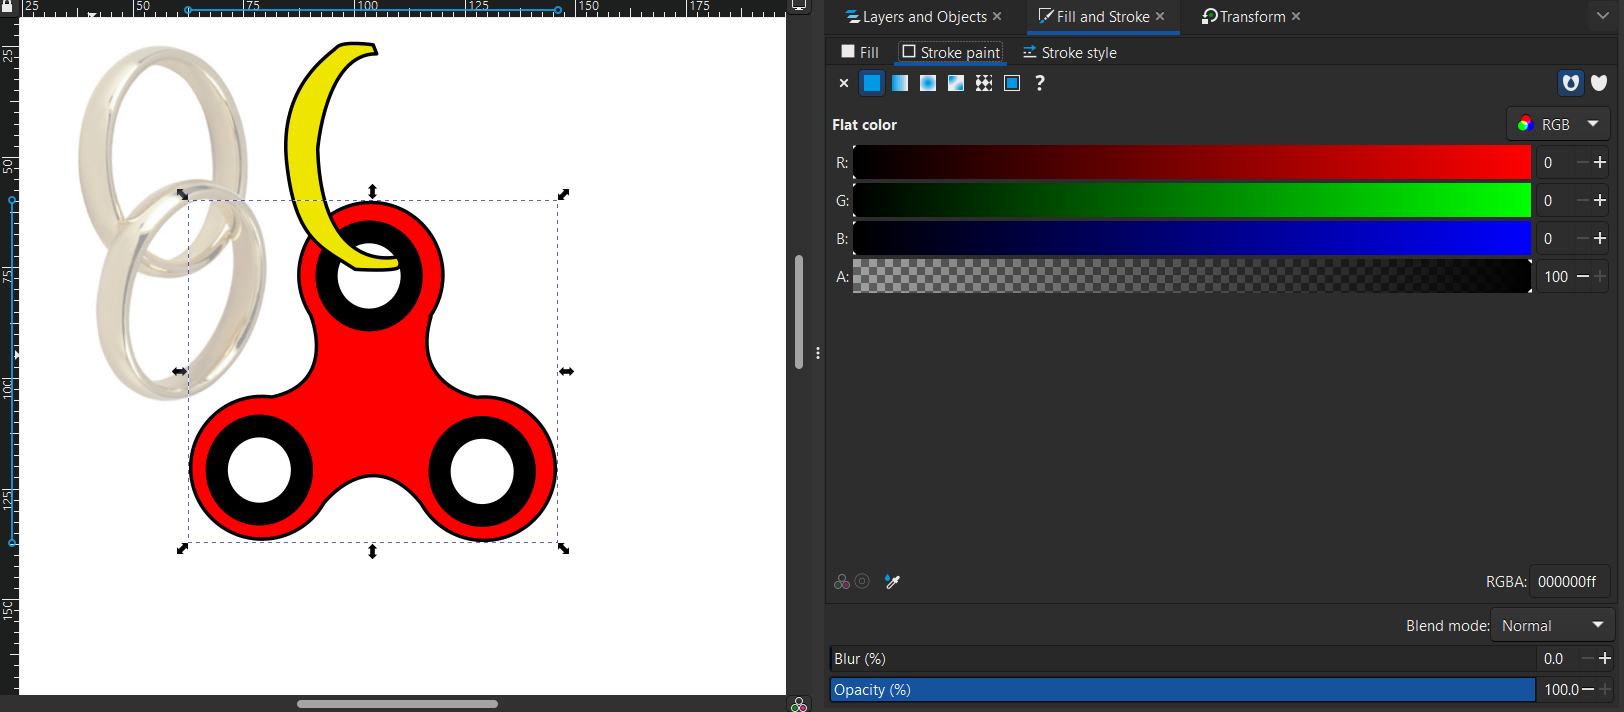Toggle color managed icon

click(x=842, y=582)
